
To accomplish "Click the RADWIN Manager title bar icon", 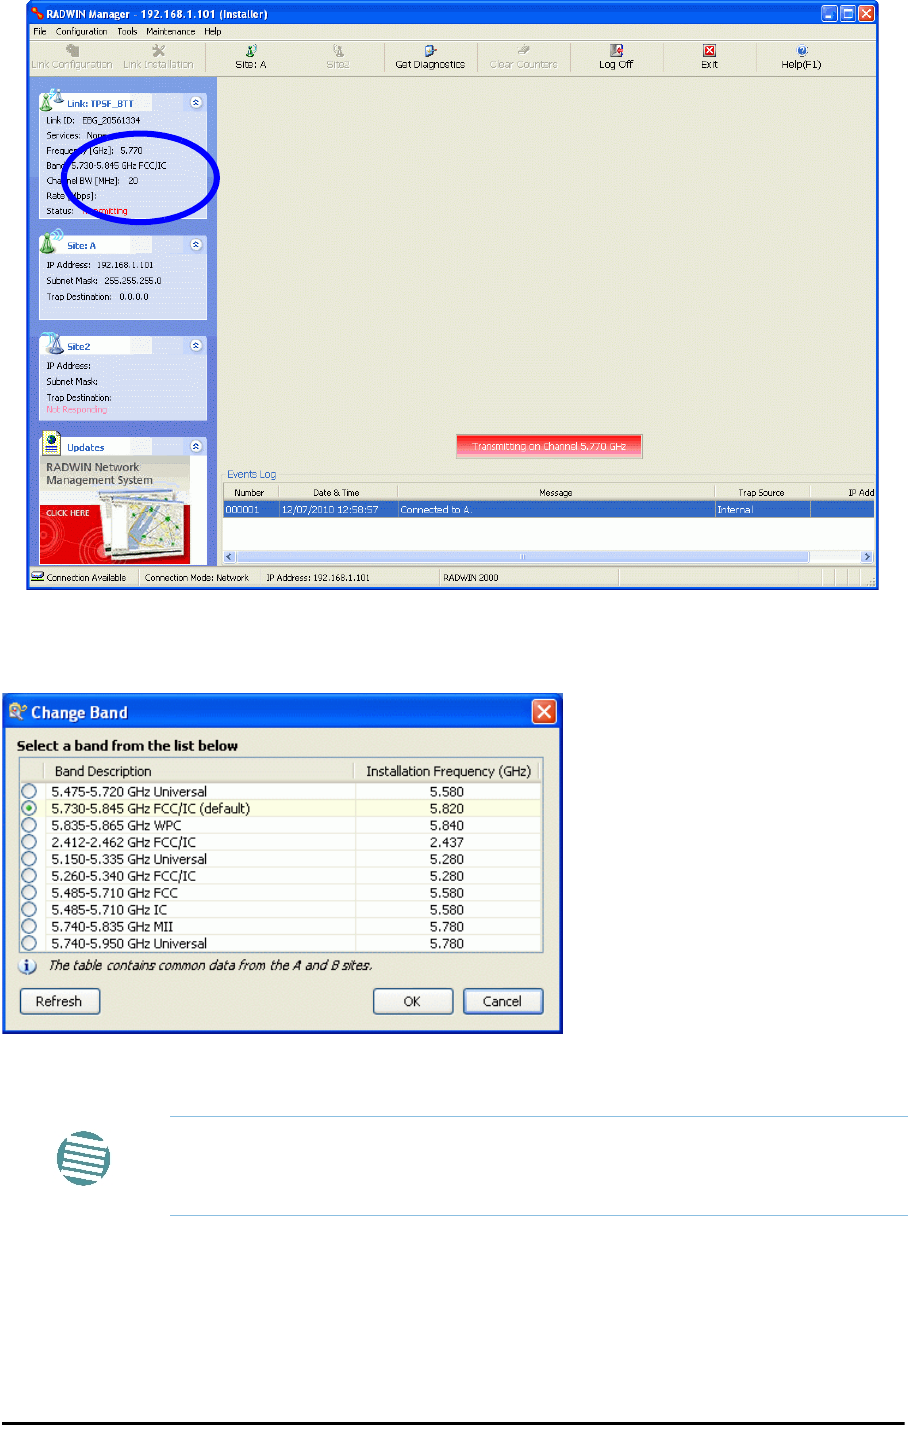I will pyautogui.click(x=38, y=14).
